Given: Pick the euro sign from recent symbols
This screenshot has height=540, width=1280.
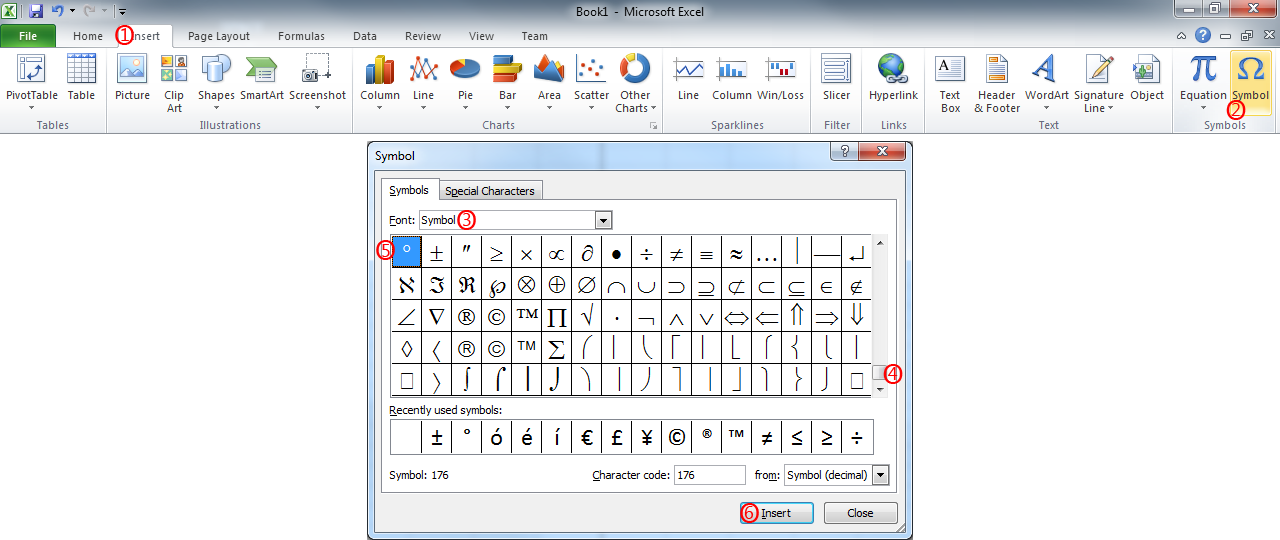Looking at the screenshot, I should coord(587,437).
